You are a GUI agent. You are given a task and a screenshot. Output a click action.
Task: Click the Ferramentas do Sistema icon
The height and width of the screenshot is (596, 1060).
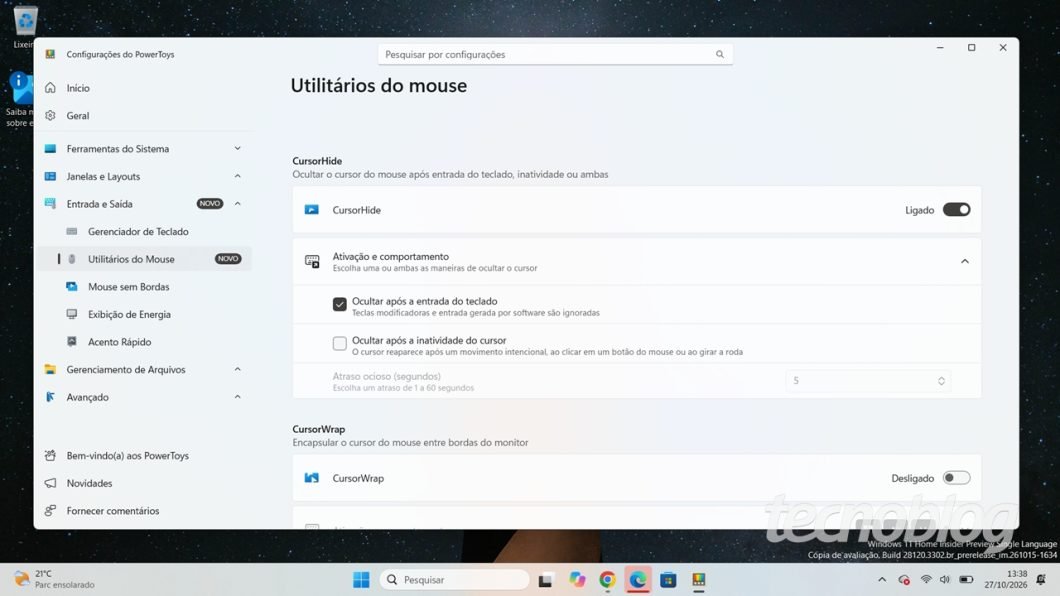(50, 149)
